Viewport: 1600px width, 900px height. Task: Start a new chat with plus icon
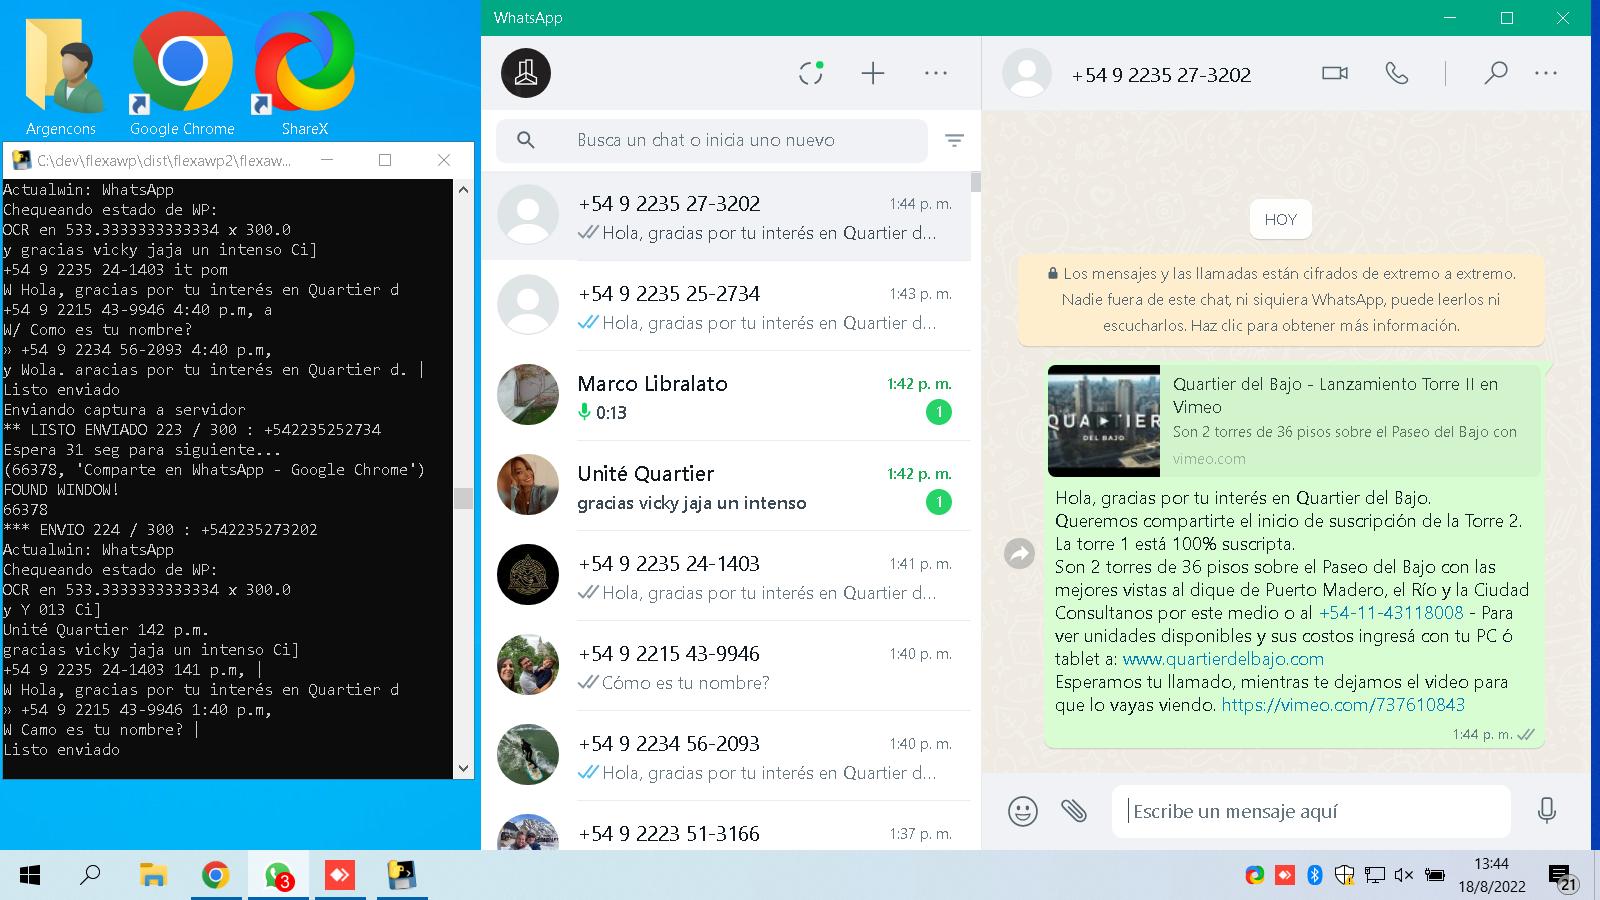[873, 73]
